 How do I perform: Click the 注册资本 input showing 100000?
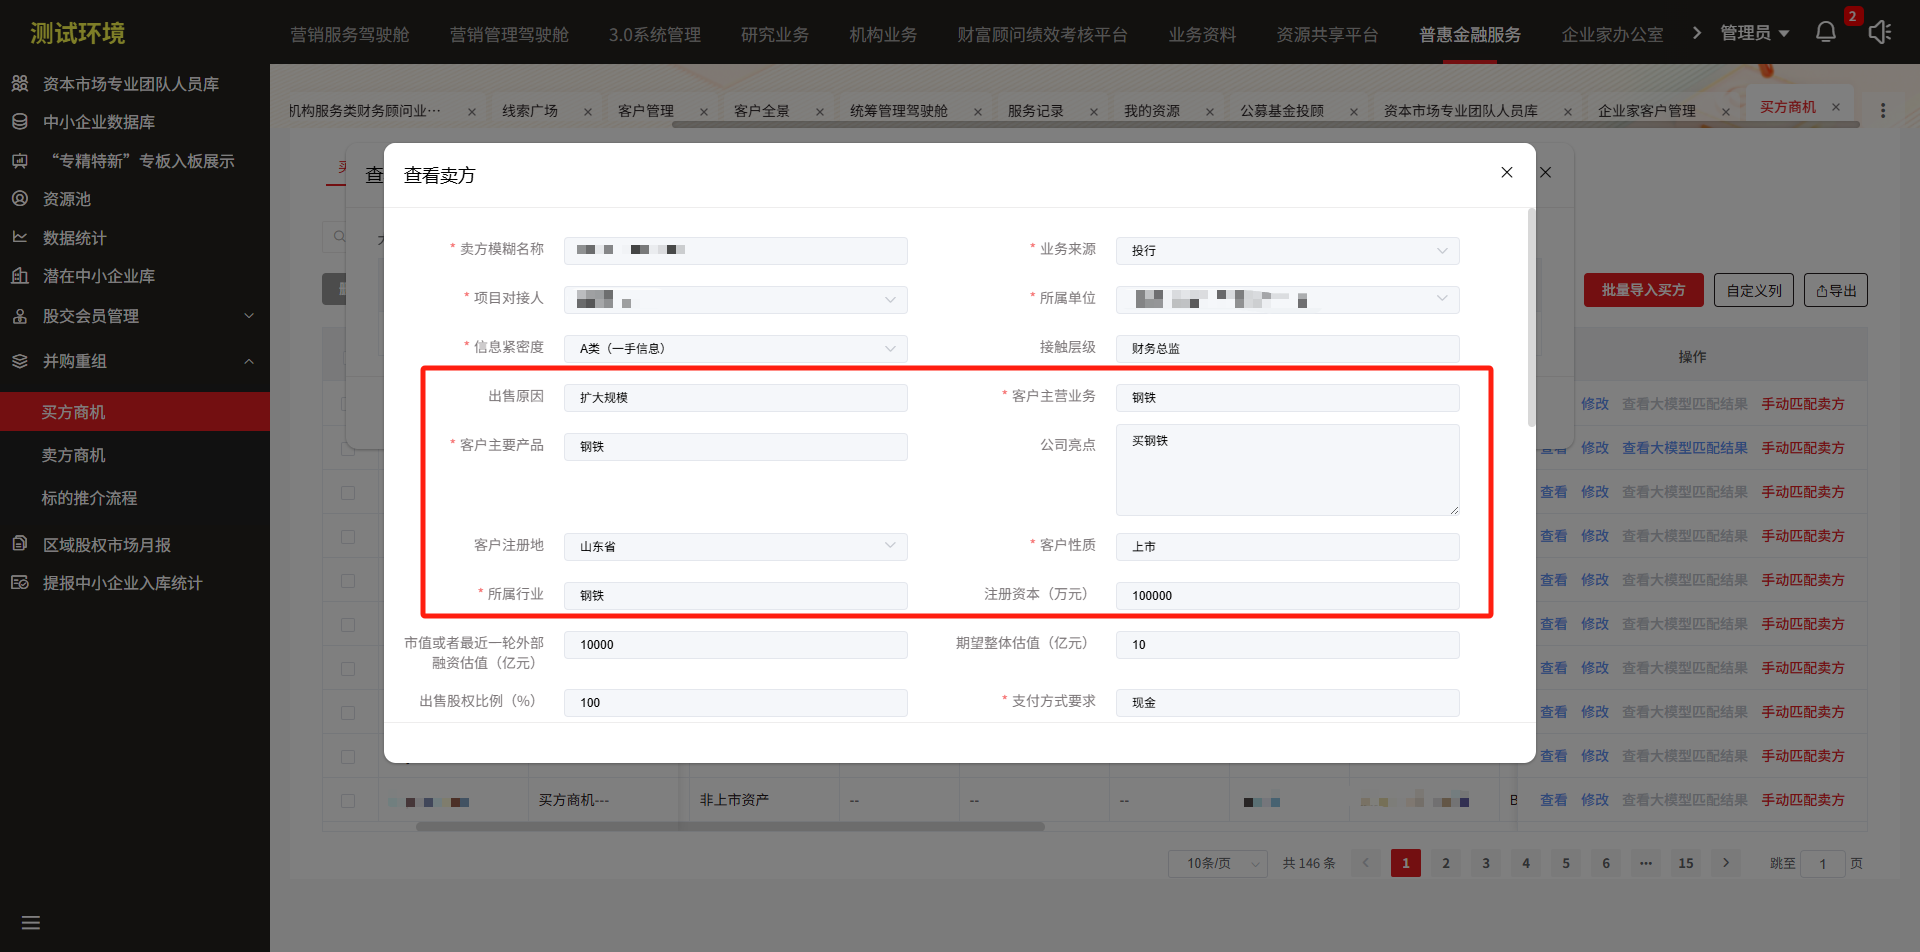coord(1287,596)
